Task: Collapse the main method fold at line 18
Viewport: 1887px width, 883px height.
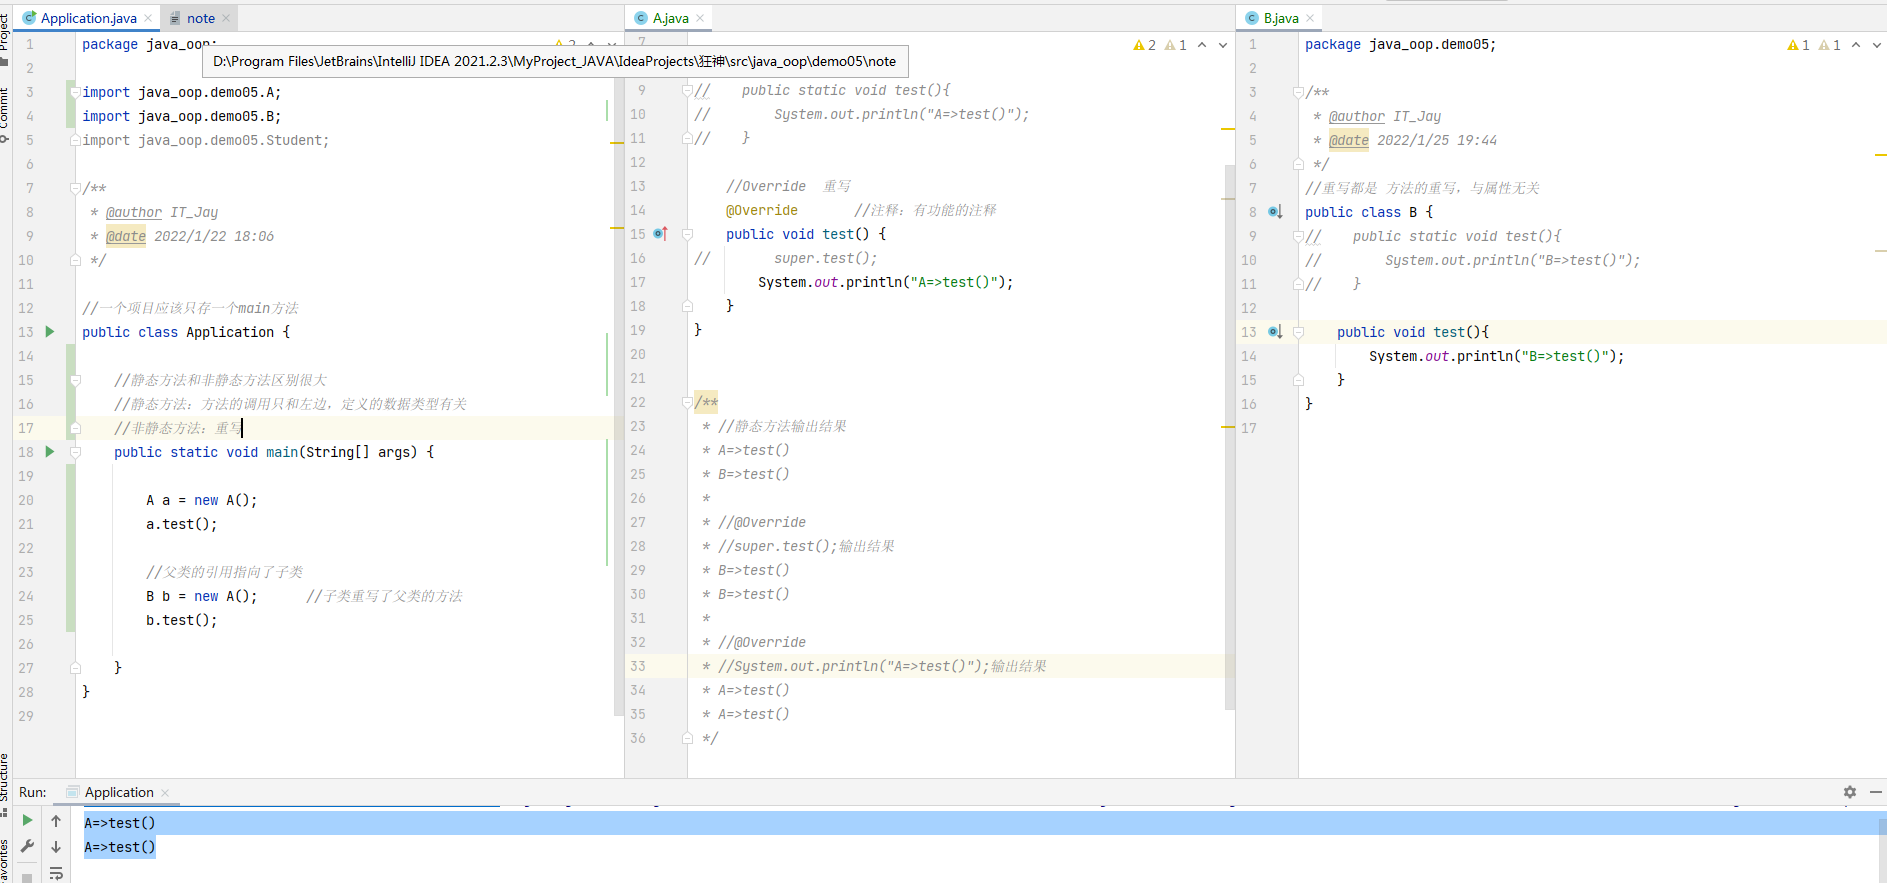Action: coord(75,452)
